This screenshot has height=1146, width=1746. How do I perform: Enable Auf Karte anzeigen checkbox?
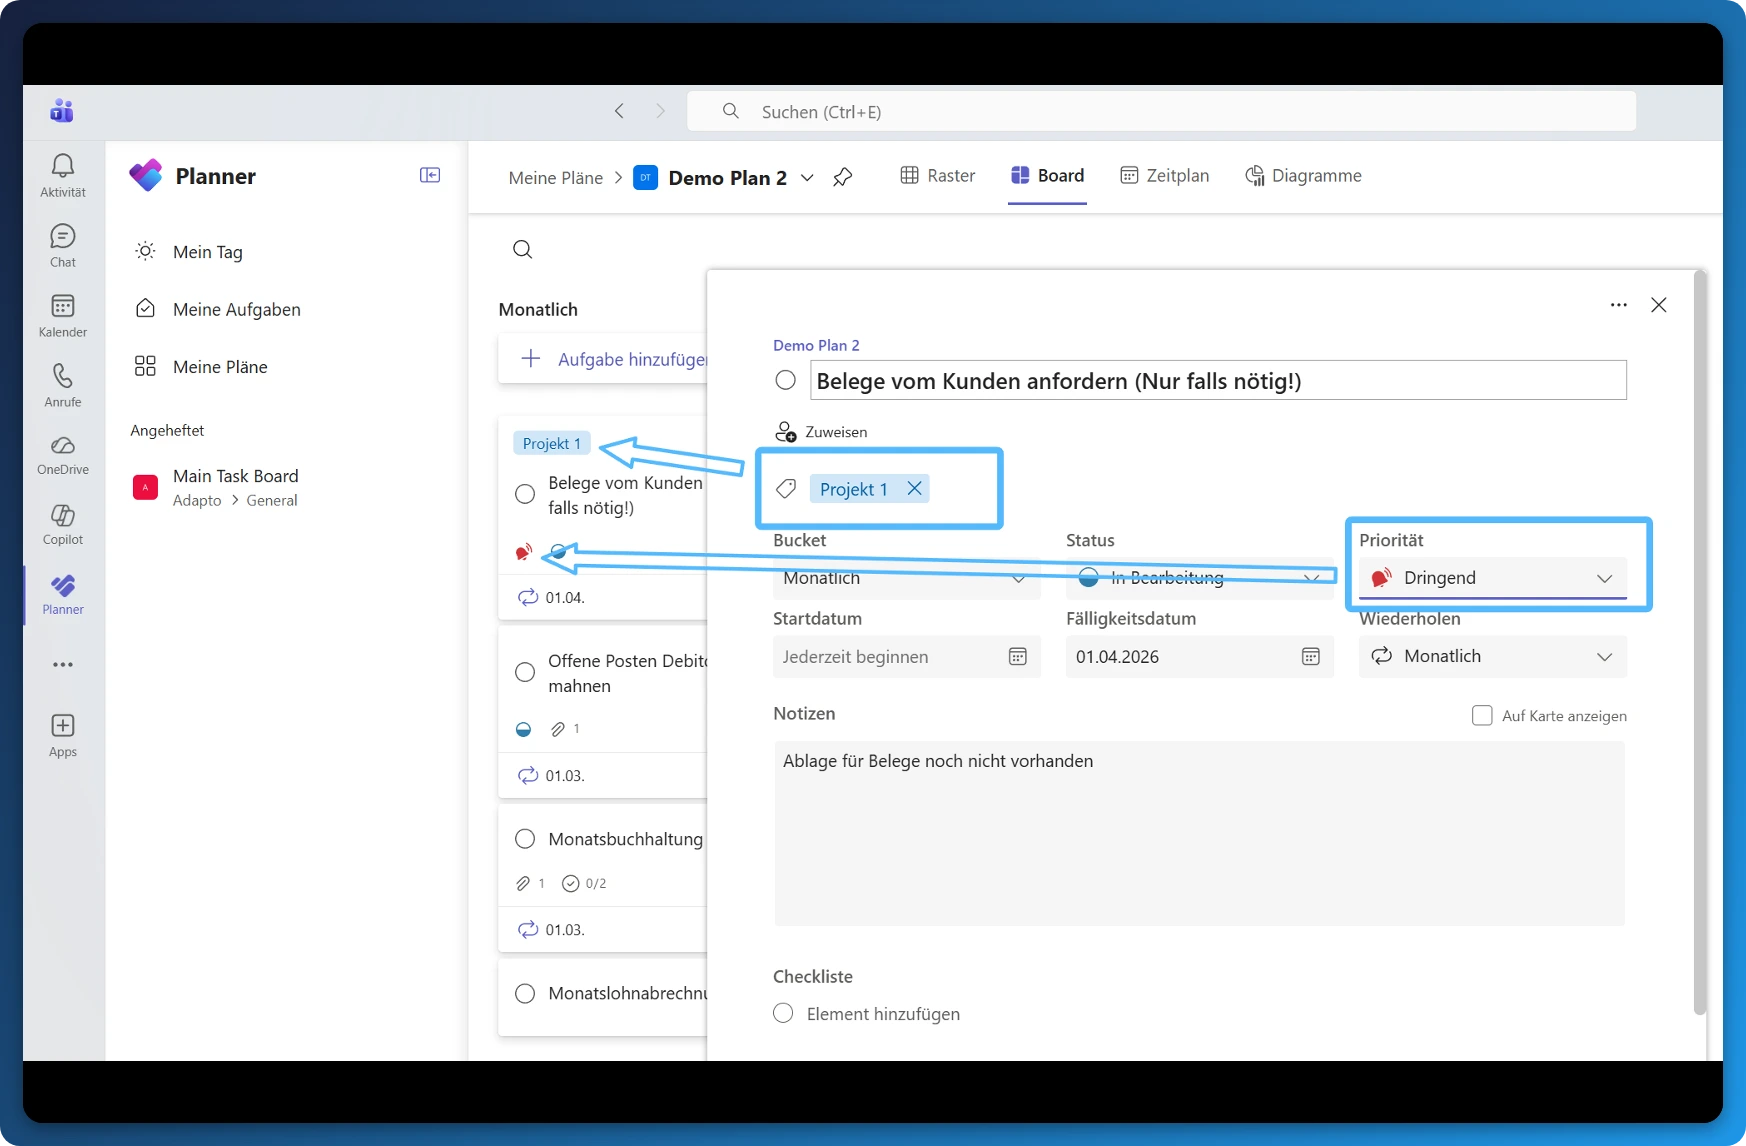click(1482, 715)
